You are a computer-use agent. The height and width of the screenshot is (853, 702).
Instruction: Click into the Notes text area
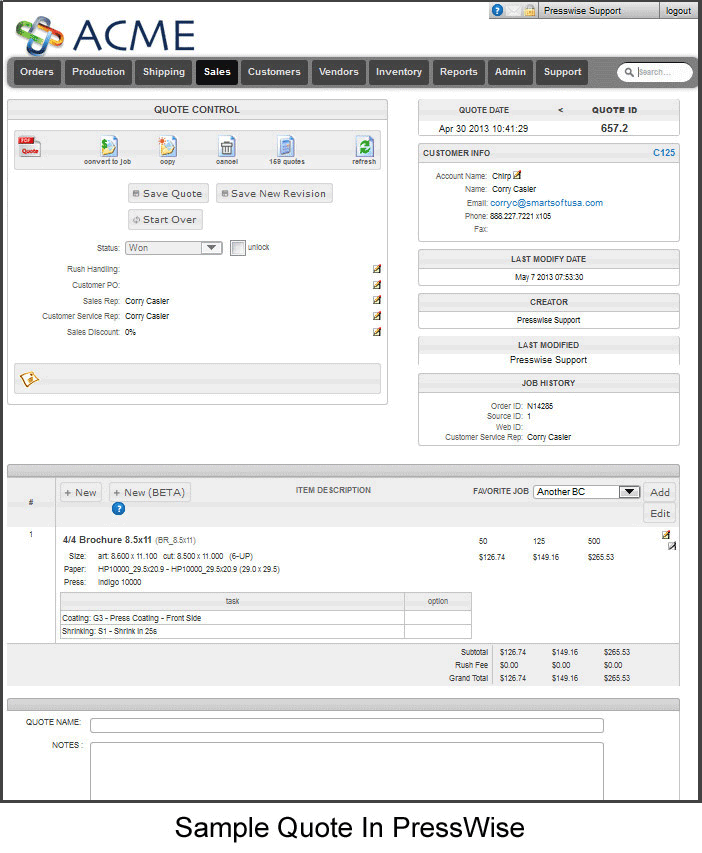[347, 771]
